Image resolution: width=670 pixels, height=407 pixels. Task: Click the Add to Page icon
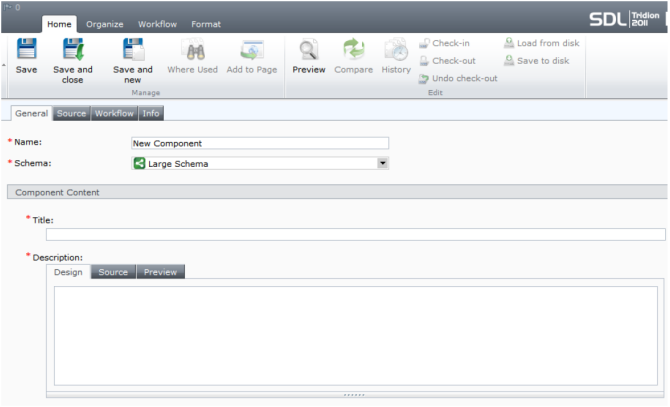[252, 51]
